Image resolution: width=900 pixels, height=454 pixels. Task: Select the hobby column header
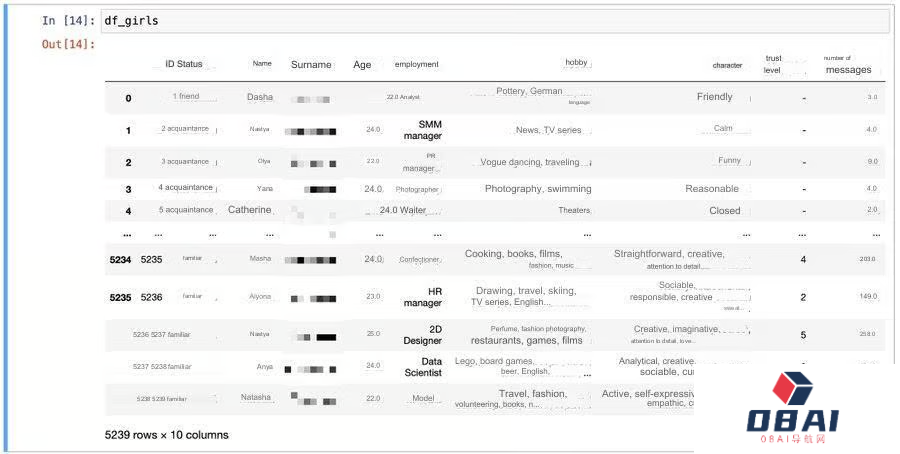576,62
